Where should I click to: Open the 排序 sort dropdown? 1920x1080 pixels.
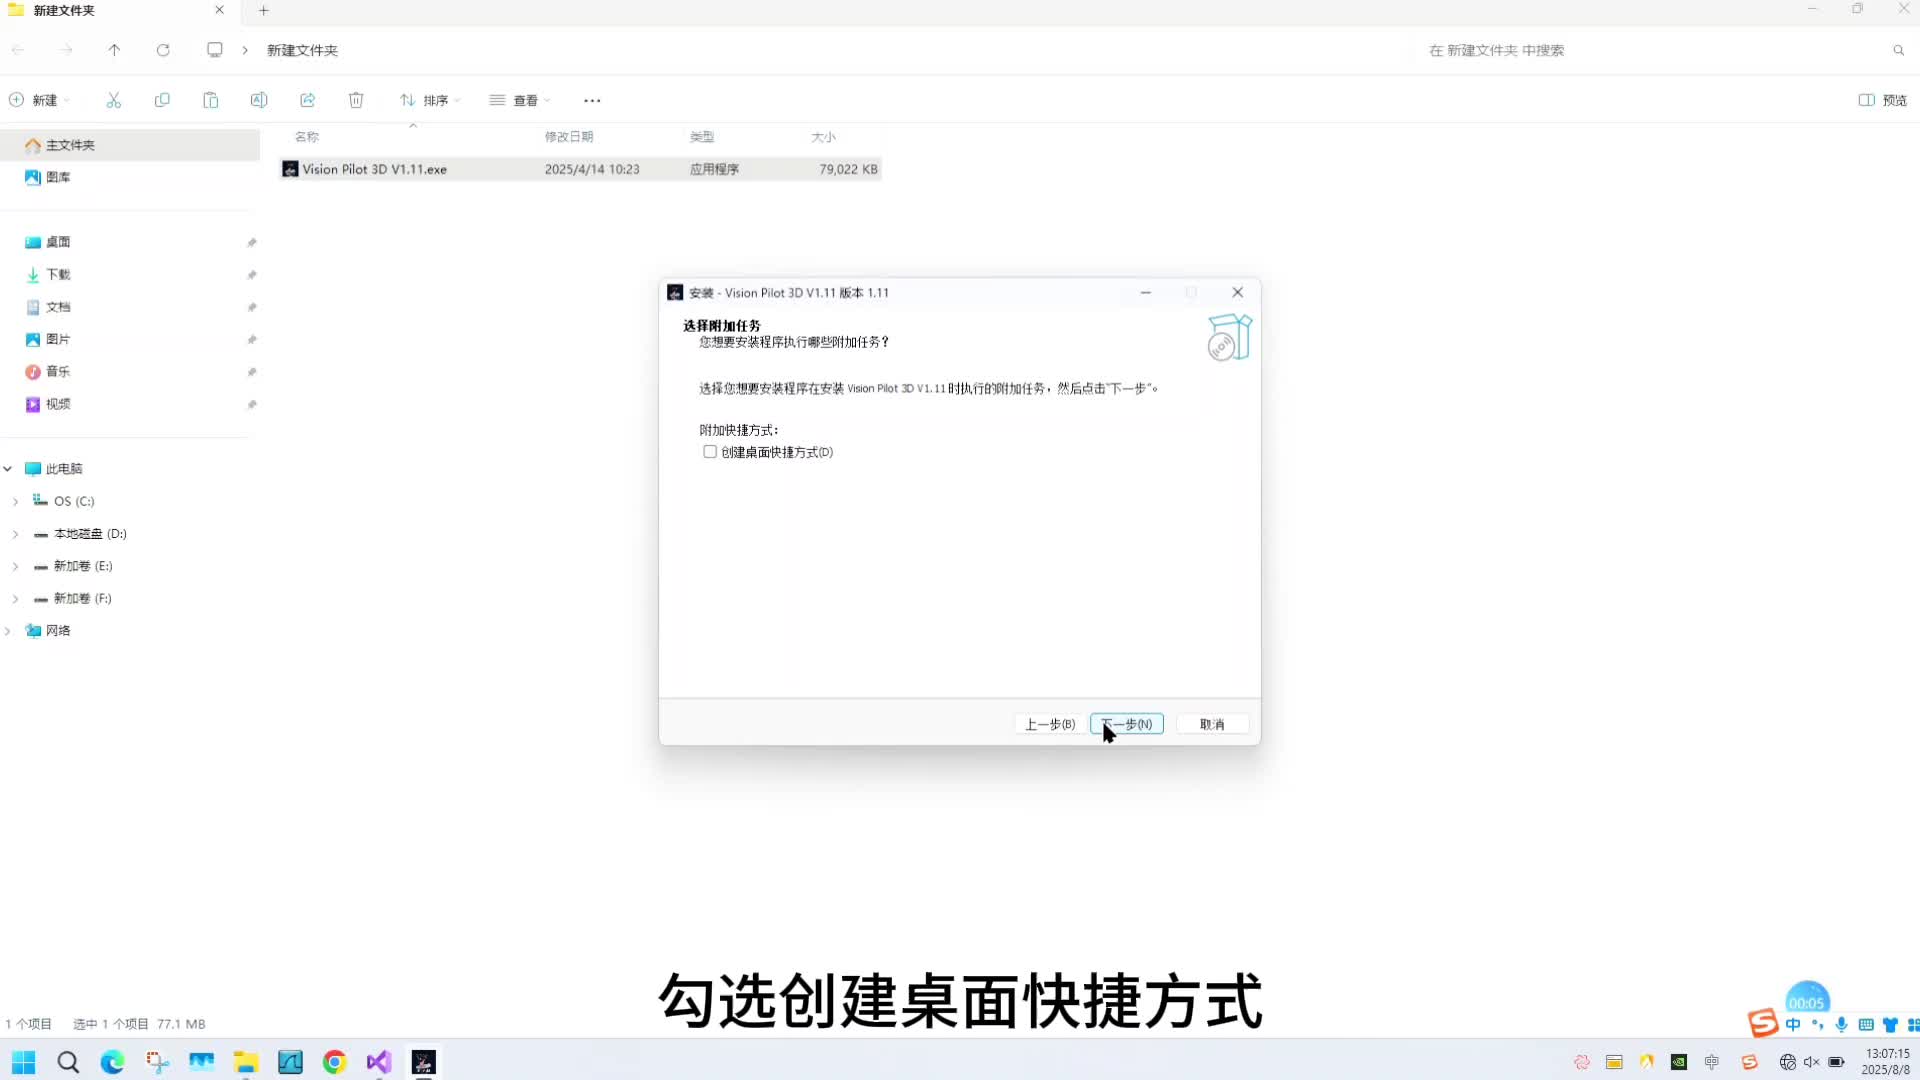tap(430, 100)
